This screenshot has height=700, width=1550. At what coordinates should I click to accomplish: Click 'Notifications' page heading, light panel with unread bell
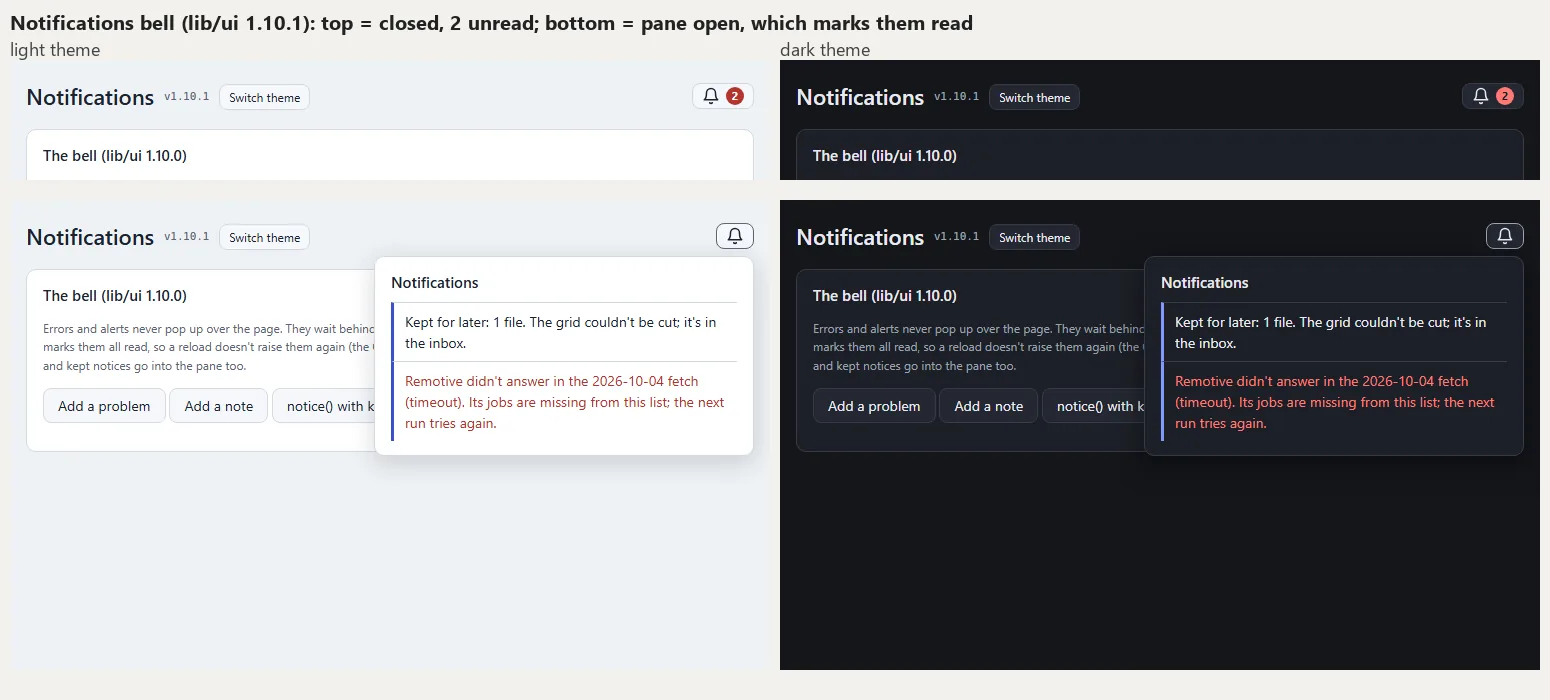click(x=90, y=97)
